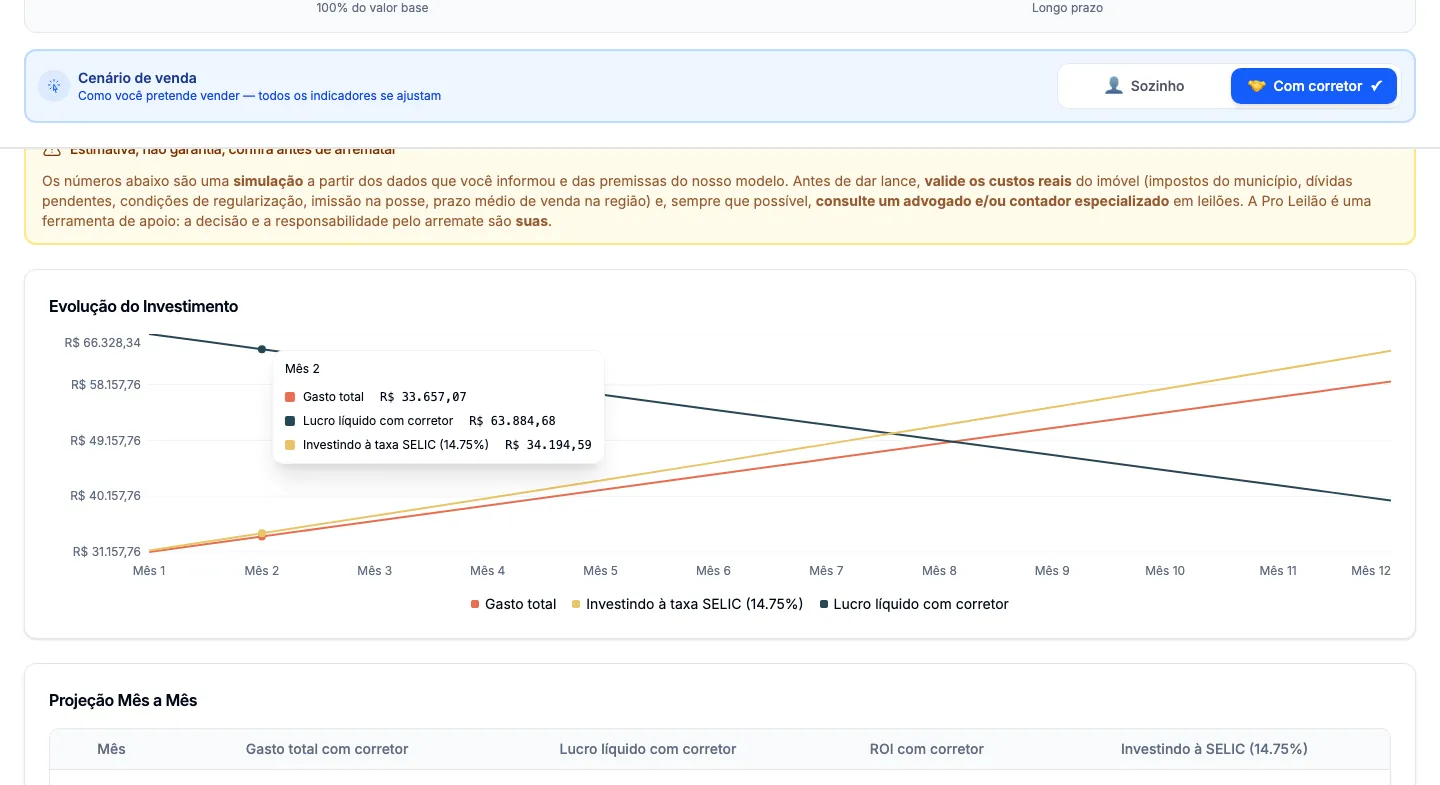Click the Mês 3 axis label
This screenshot has height=785, width=1440.
point(375,571)
